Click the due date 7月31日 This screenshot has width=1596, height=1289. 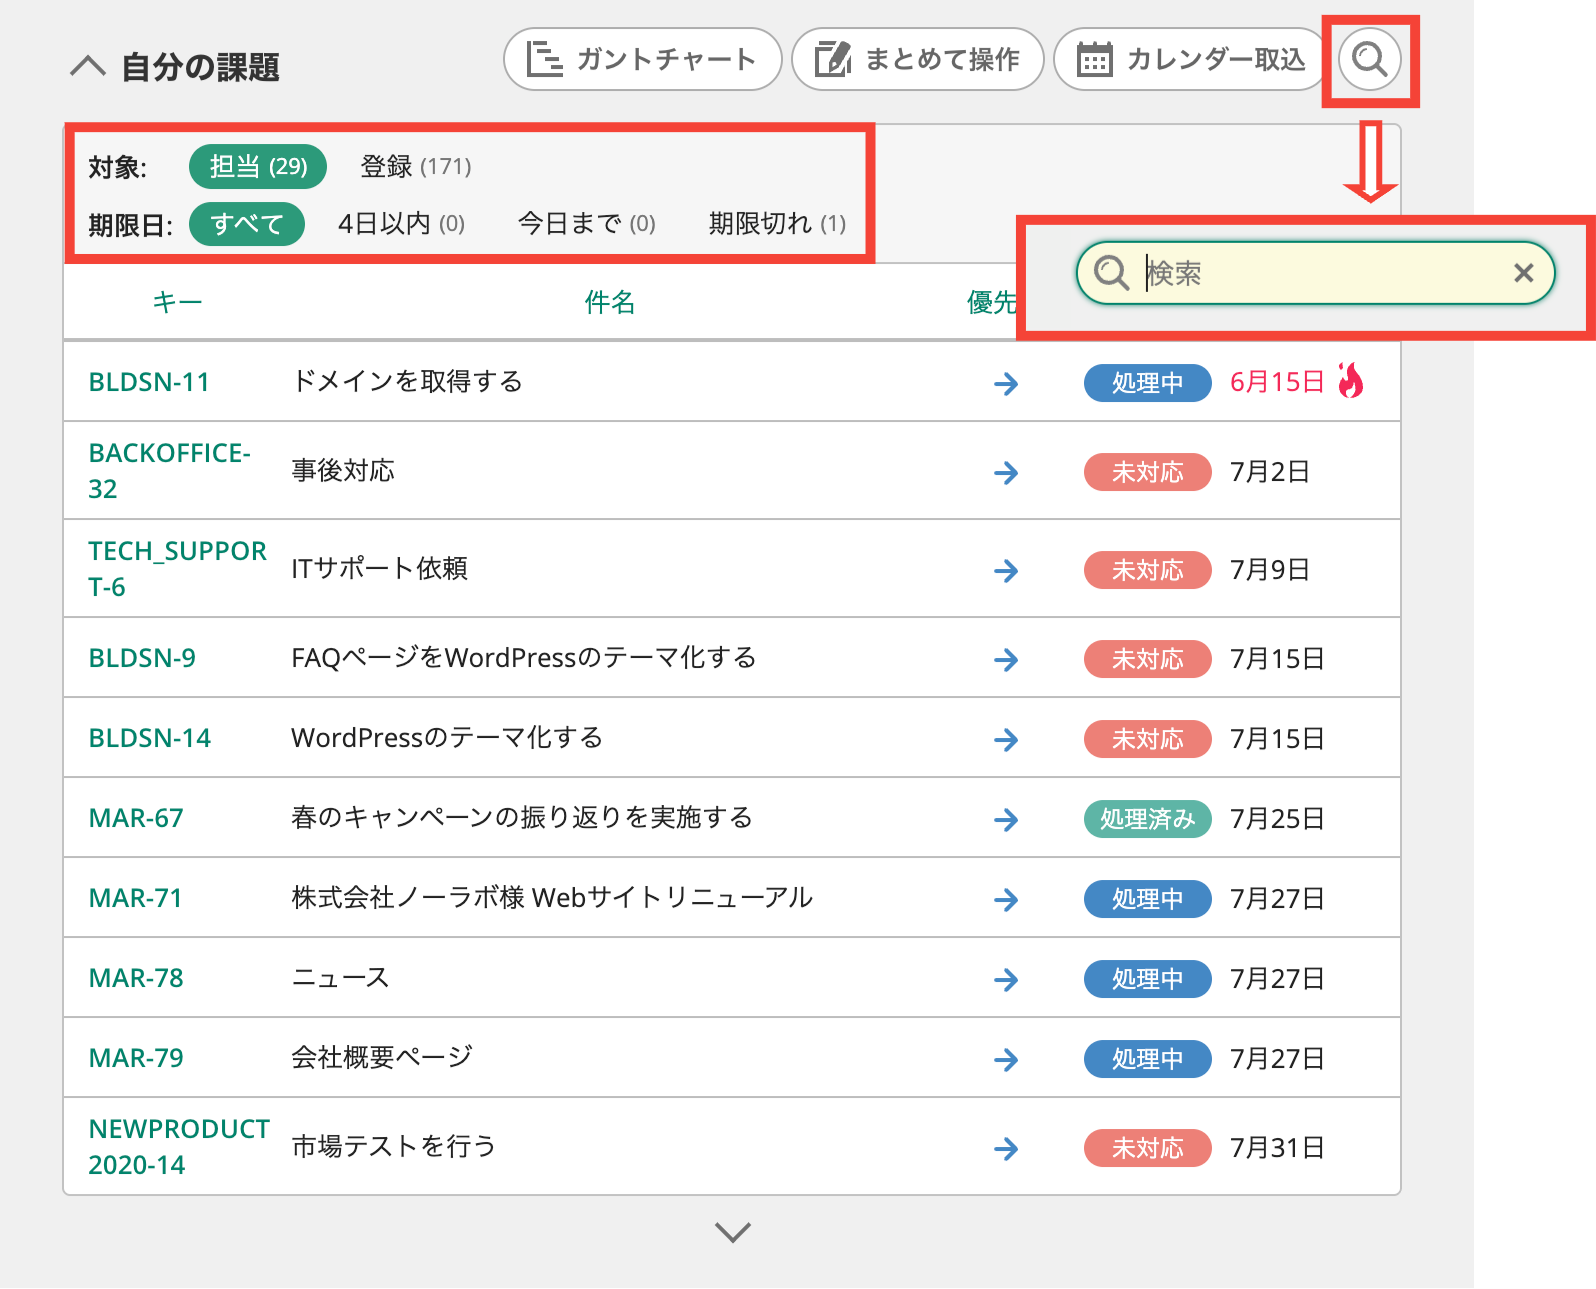(1277, 1147)
